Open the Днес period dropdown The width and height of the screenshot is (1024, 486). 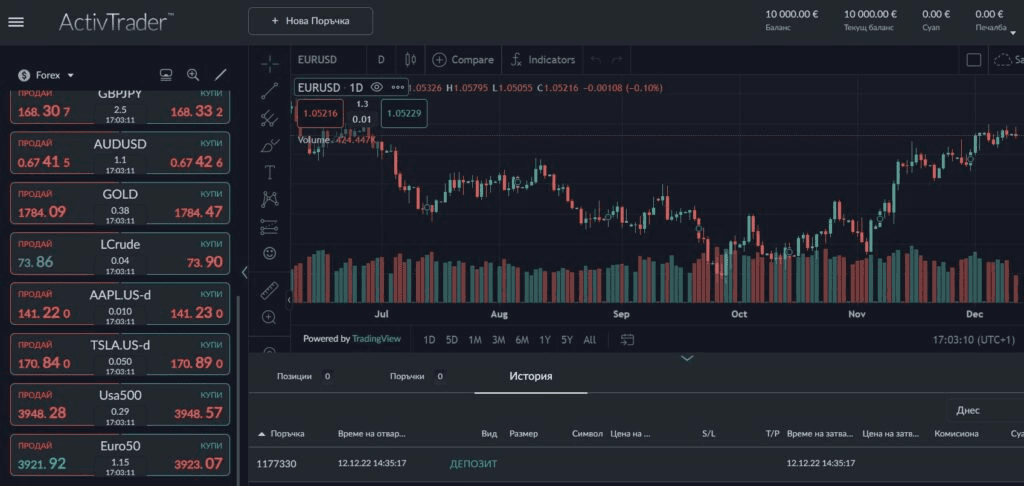984,410
